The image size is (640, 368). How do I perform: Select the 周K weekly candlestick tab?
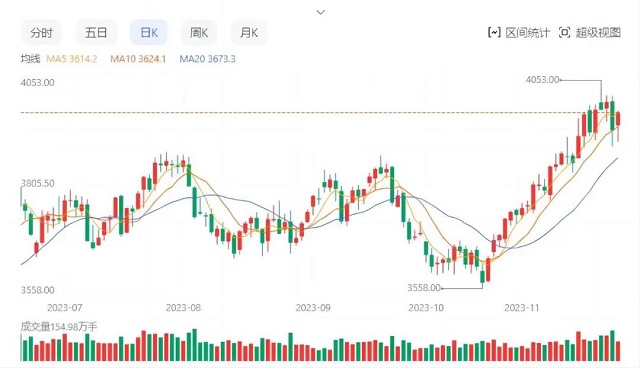click(x=199, y=32)
